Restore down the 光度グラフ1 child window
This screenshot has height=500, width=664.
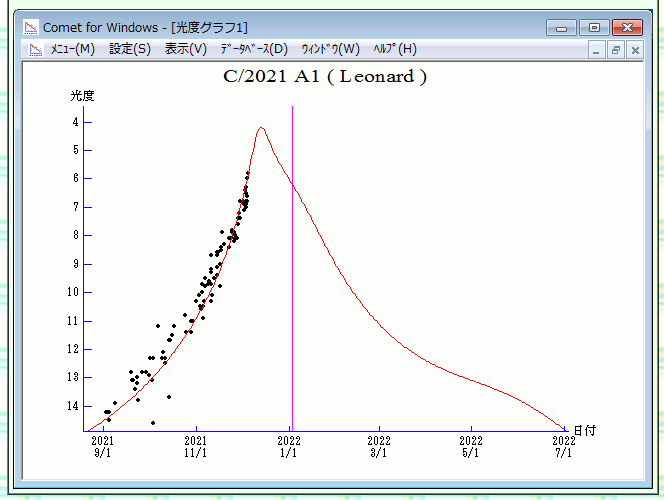pyautogui.click(x=615, y=49)
